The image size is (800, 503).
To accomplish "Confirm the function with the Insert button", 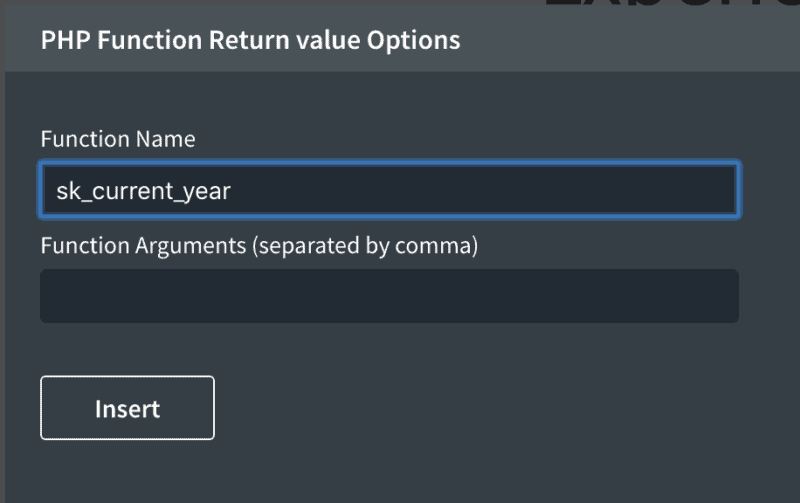I will (x=127, y=408).
